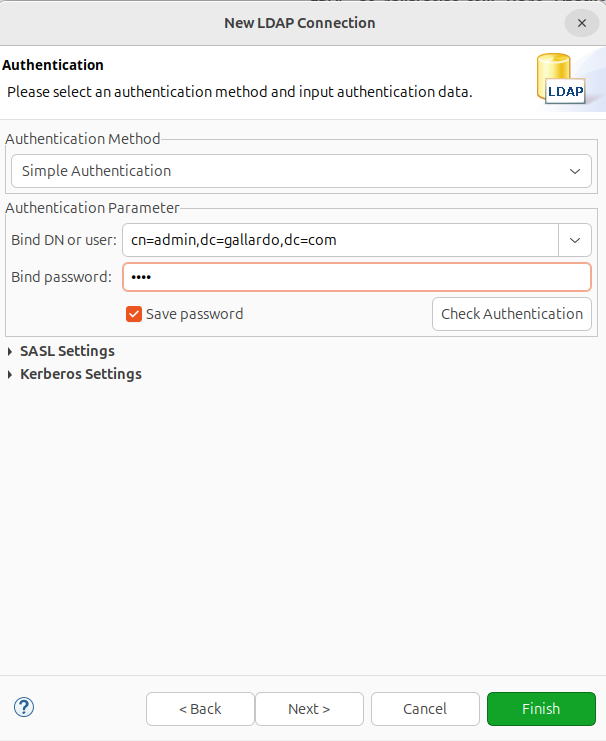Open the Simple Authentication method dropdown
The image size is (606, 741).
tap(301, 171)
